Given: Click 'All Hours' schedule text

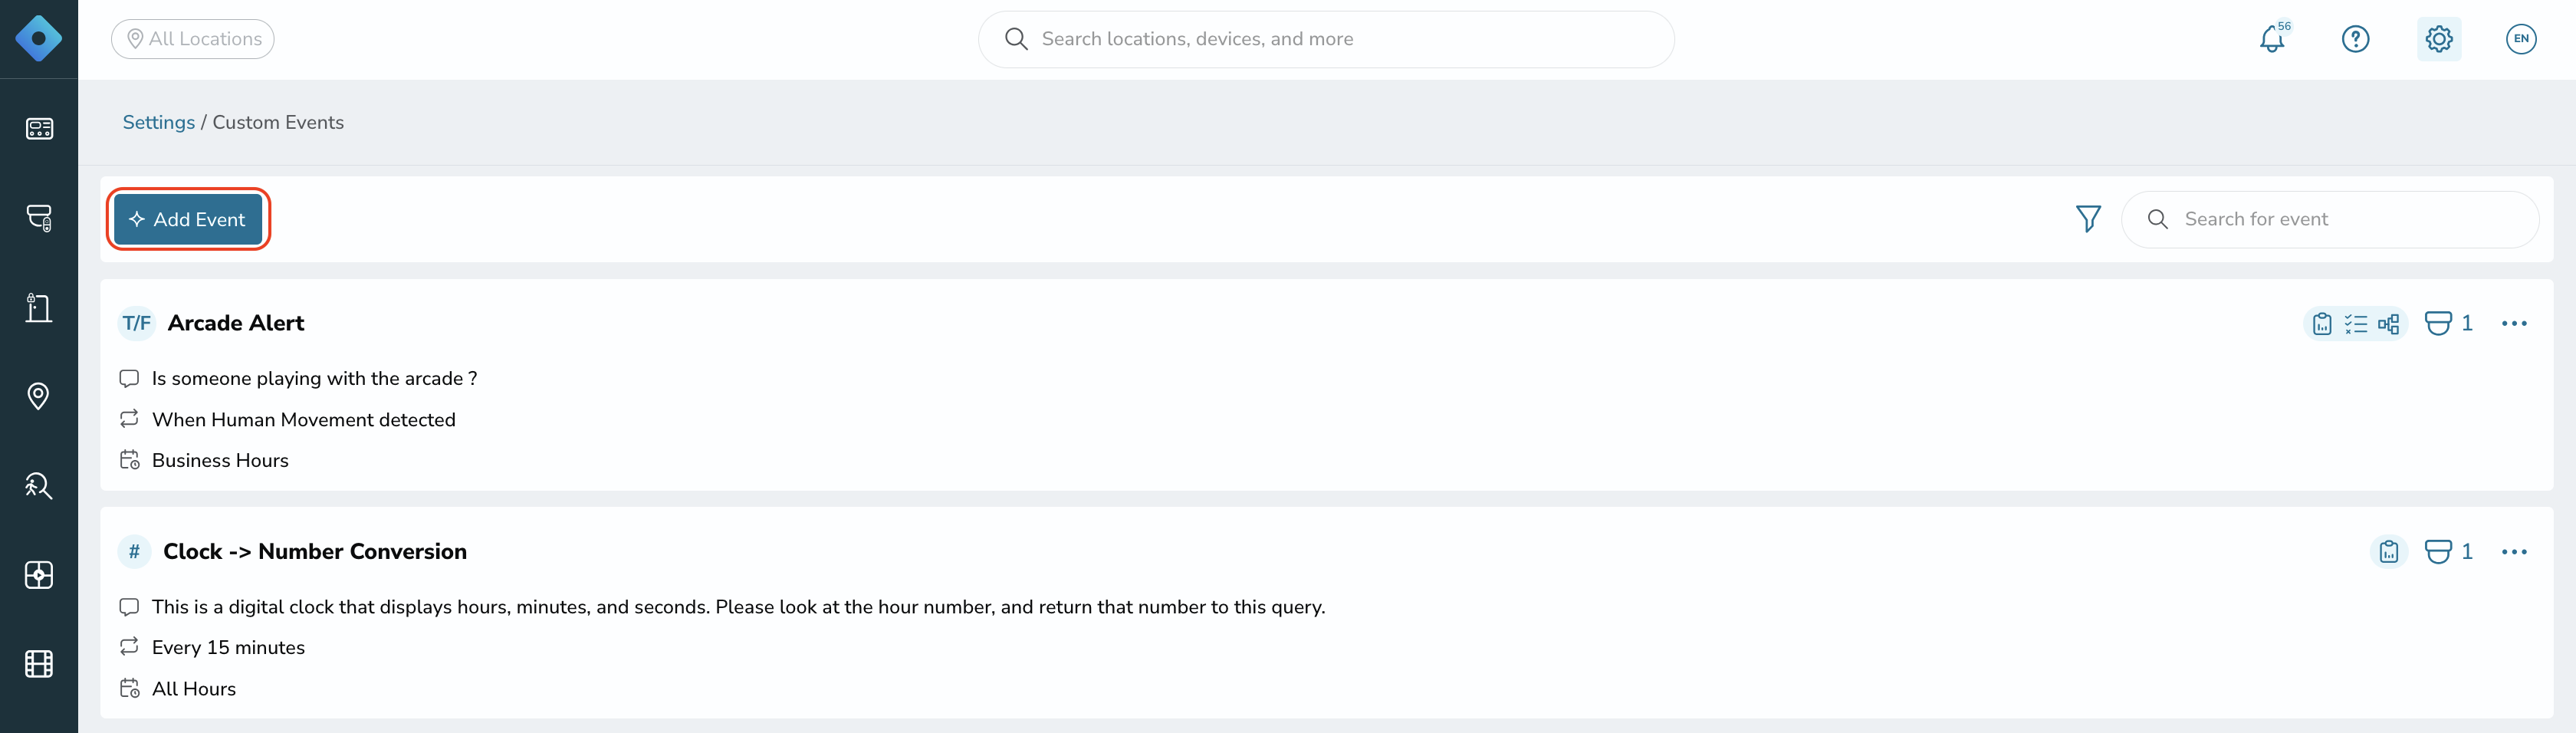Looking at the screenshot, I should 194,689.
